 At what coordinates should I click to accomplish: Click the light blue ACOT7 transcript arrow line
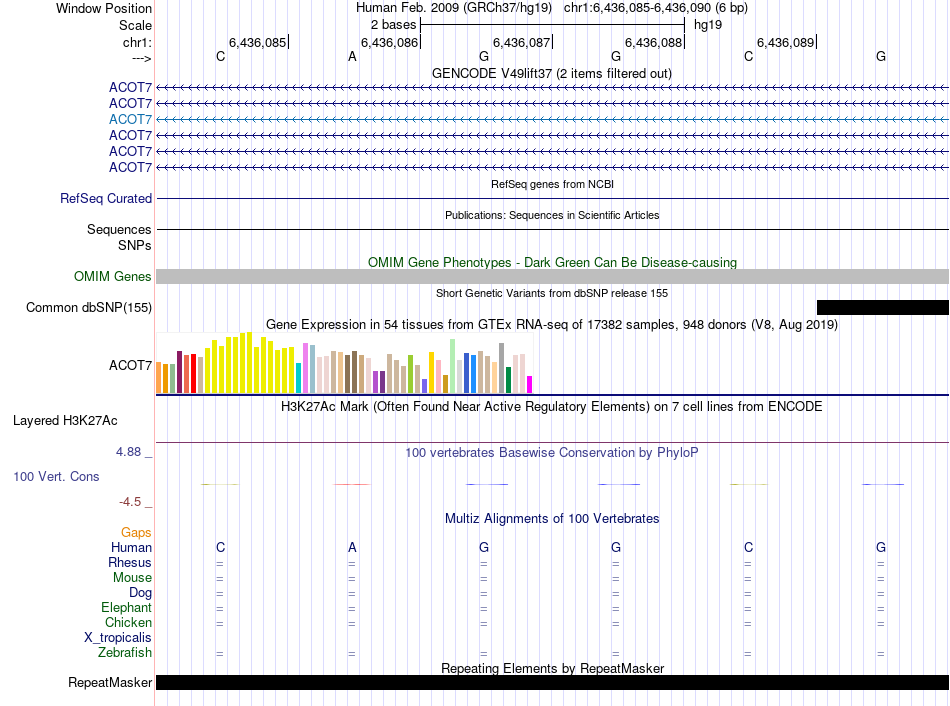(552, 119)
